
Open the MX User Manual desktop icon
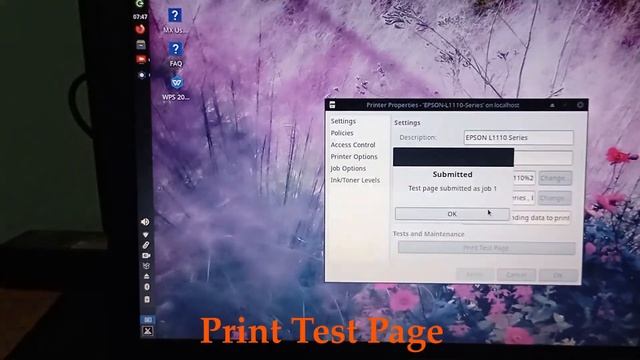[x=175, y=21]
